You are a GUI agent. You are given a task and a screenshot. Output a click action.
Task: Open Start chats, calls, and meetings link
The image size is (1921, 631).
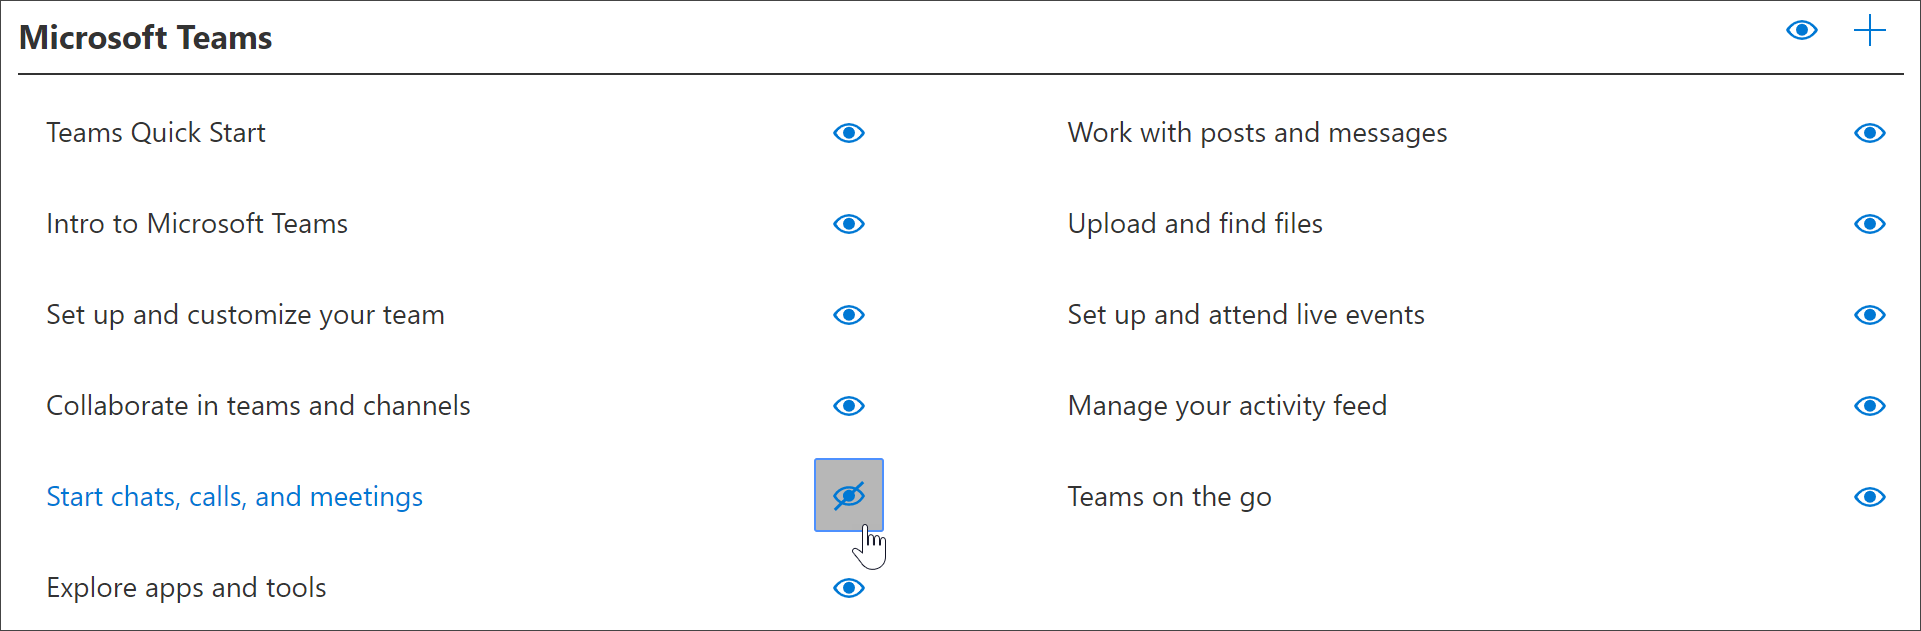[235, 497]
